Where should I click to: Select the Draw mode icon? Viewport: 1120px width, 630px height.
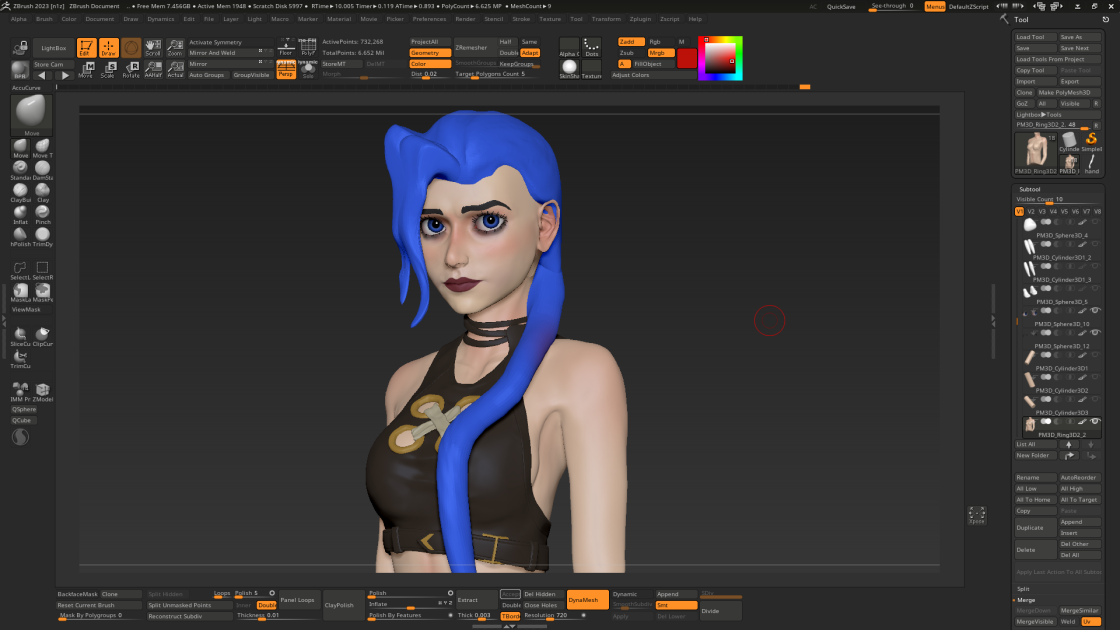[109, 48]
